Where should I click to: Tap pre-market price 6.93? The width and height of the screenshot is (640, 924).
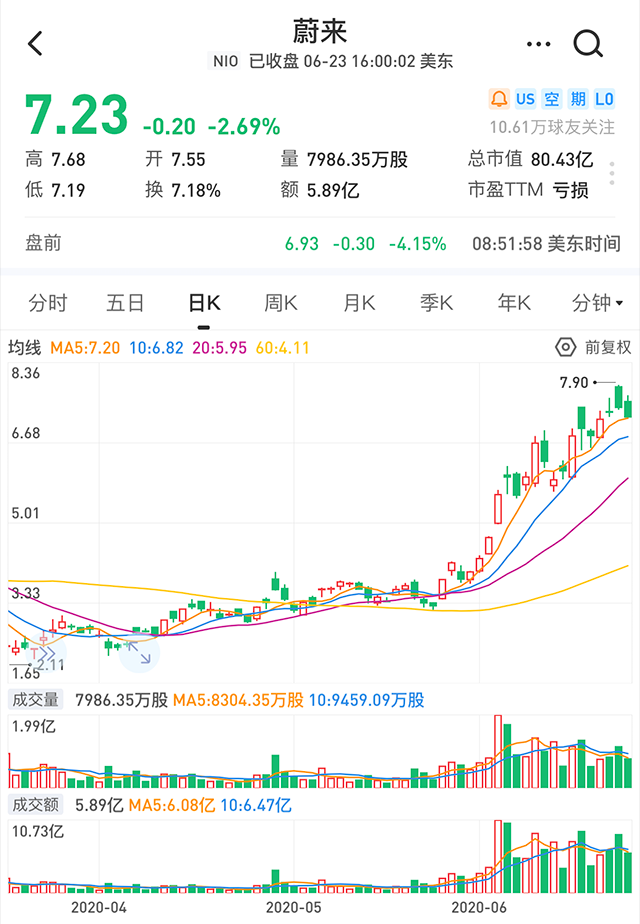(x=302, y=243)
